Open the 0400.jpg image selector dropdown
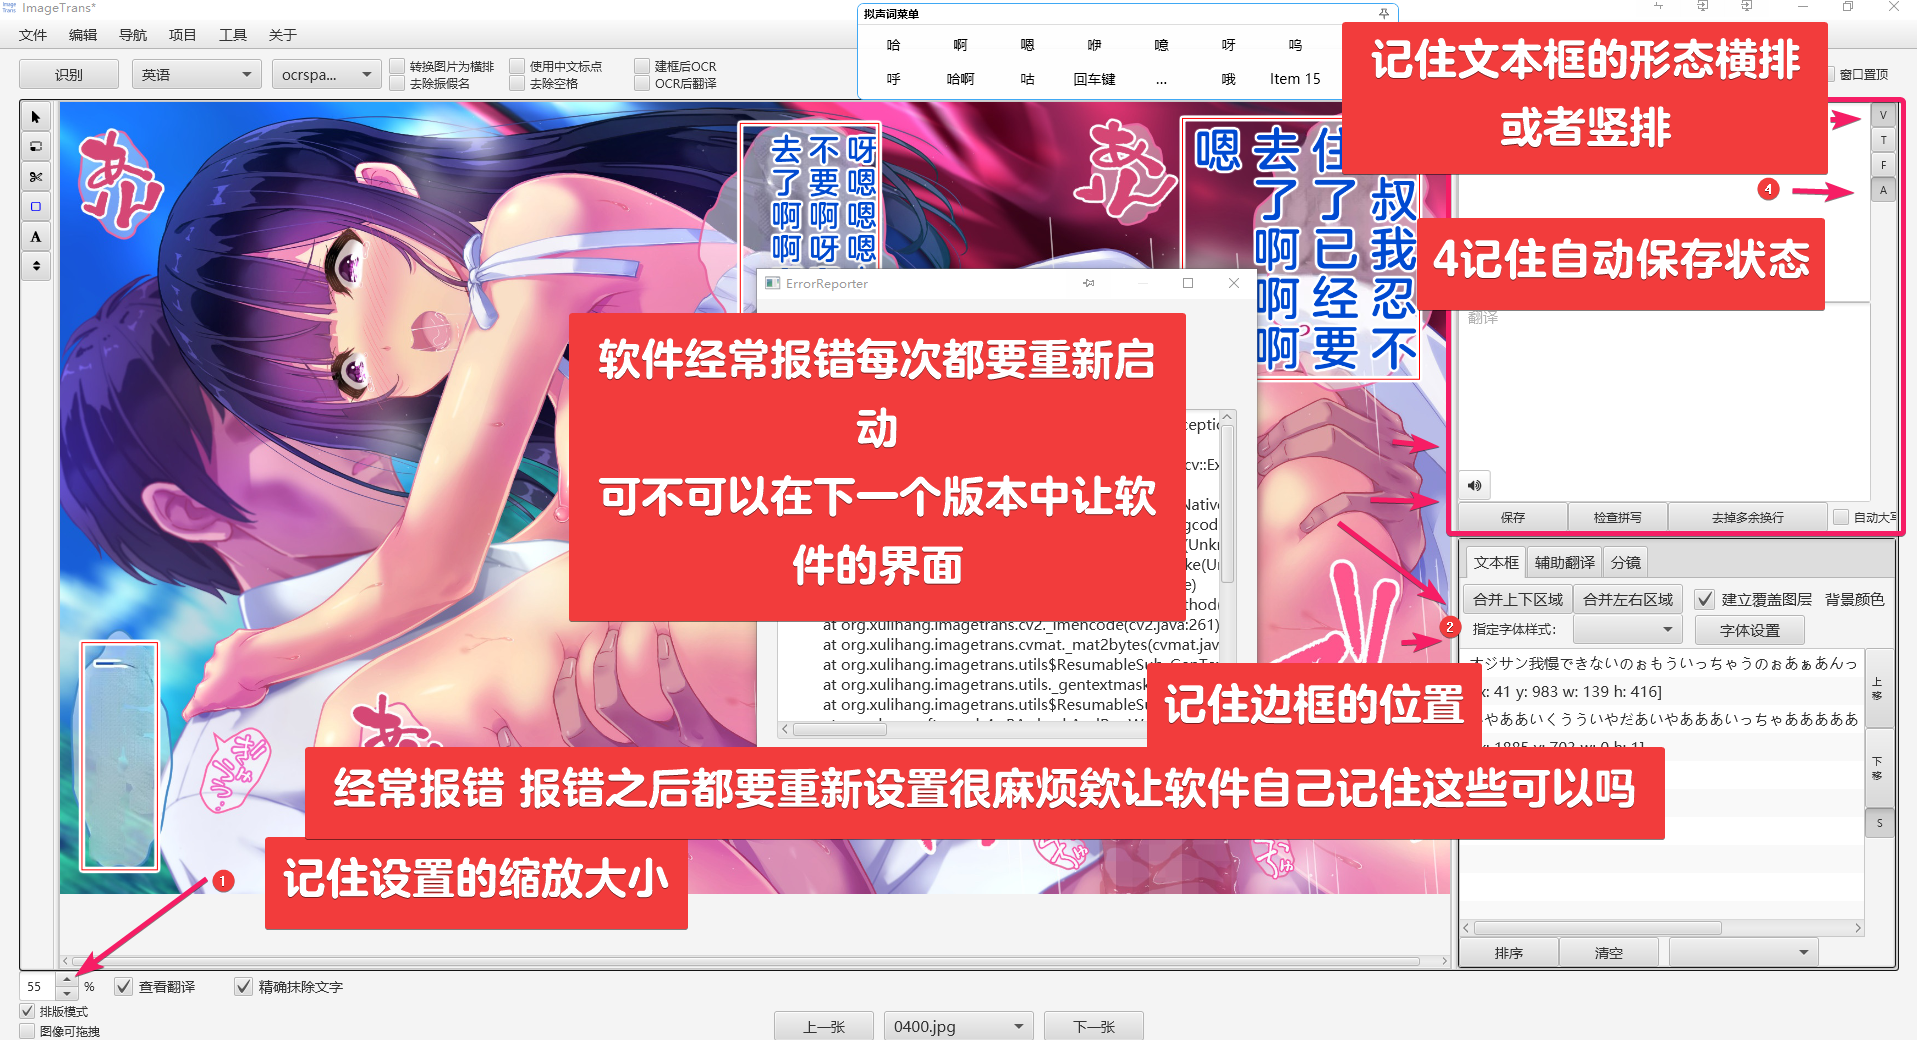This screenshot has width=1917, height=1040. 958,1026
